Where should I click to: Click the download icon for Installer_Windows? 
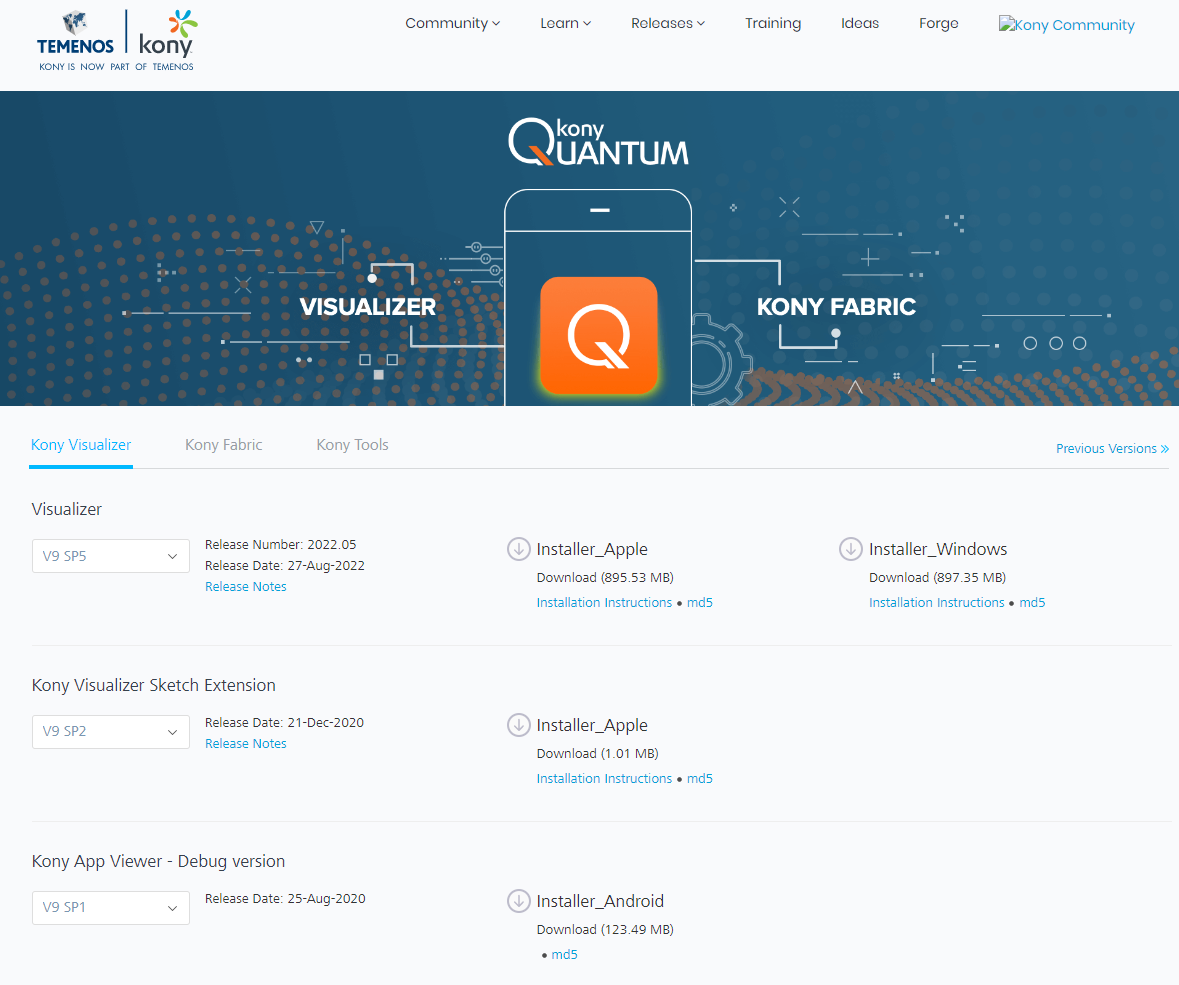point(850,549)
